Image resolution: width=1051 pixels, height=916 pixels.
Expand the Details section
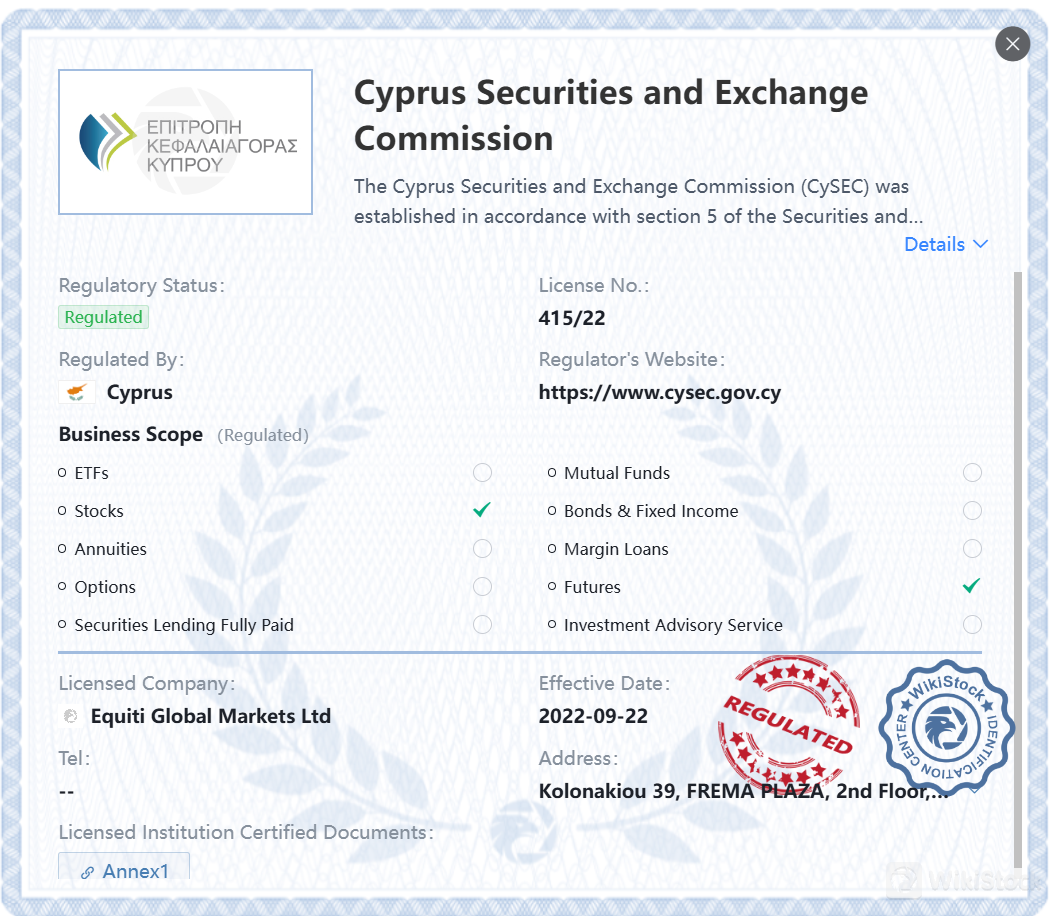click(945, 244)
